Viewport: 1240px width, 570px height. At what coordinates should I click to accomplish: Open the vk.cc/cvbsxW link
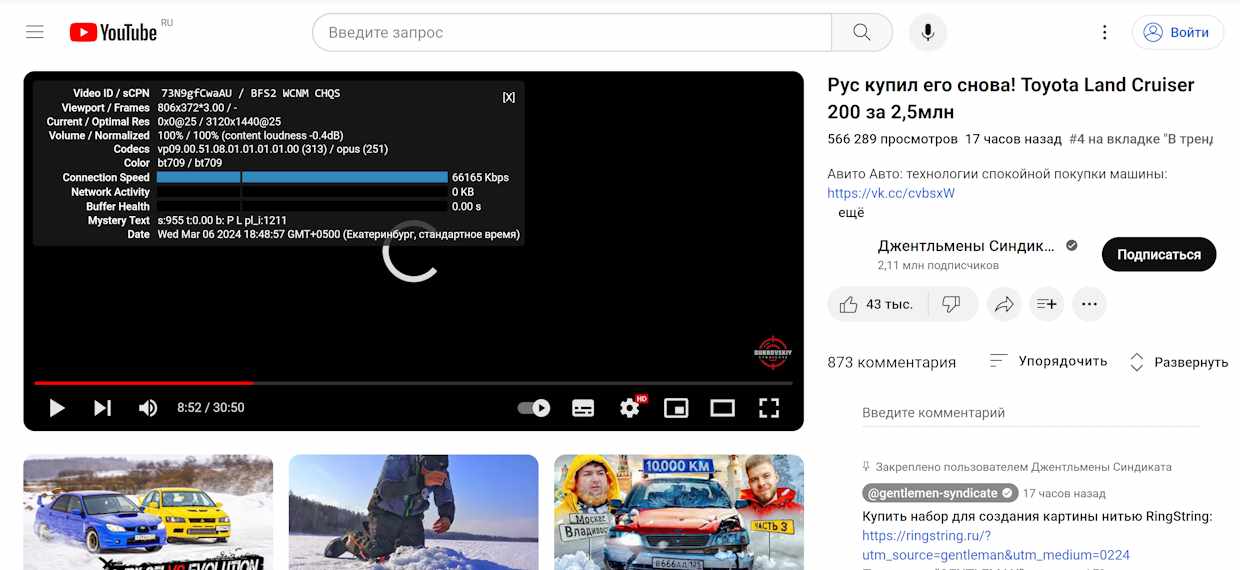click(x=891, y=193)
